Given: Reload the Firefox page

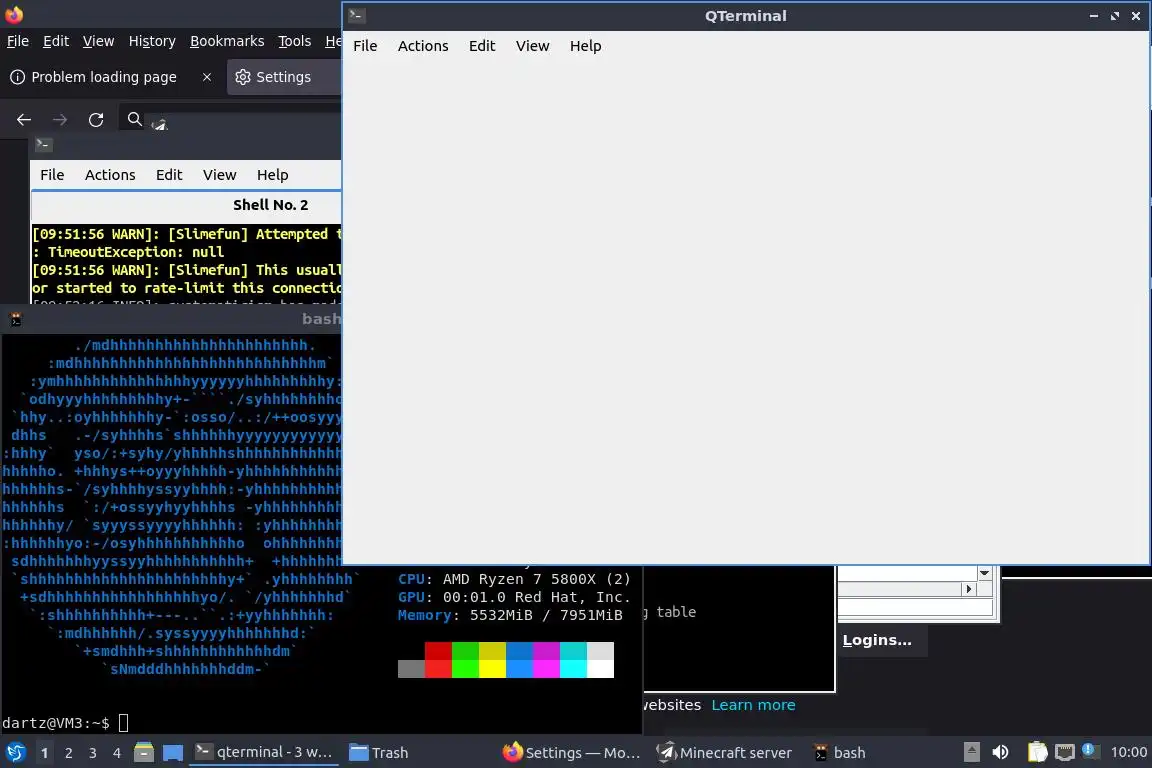Looking at the screenshot, I should 96,119.
